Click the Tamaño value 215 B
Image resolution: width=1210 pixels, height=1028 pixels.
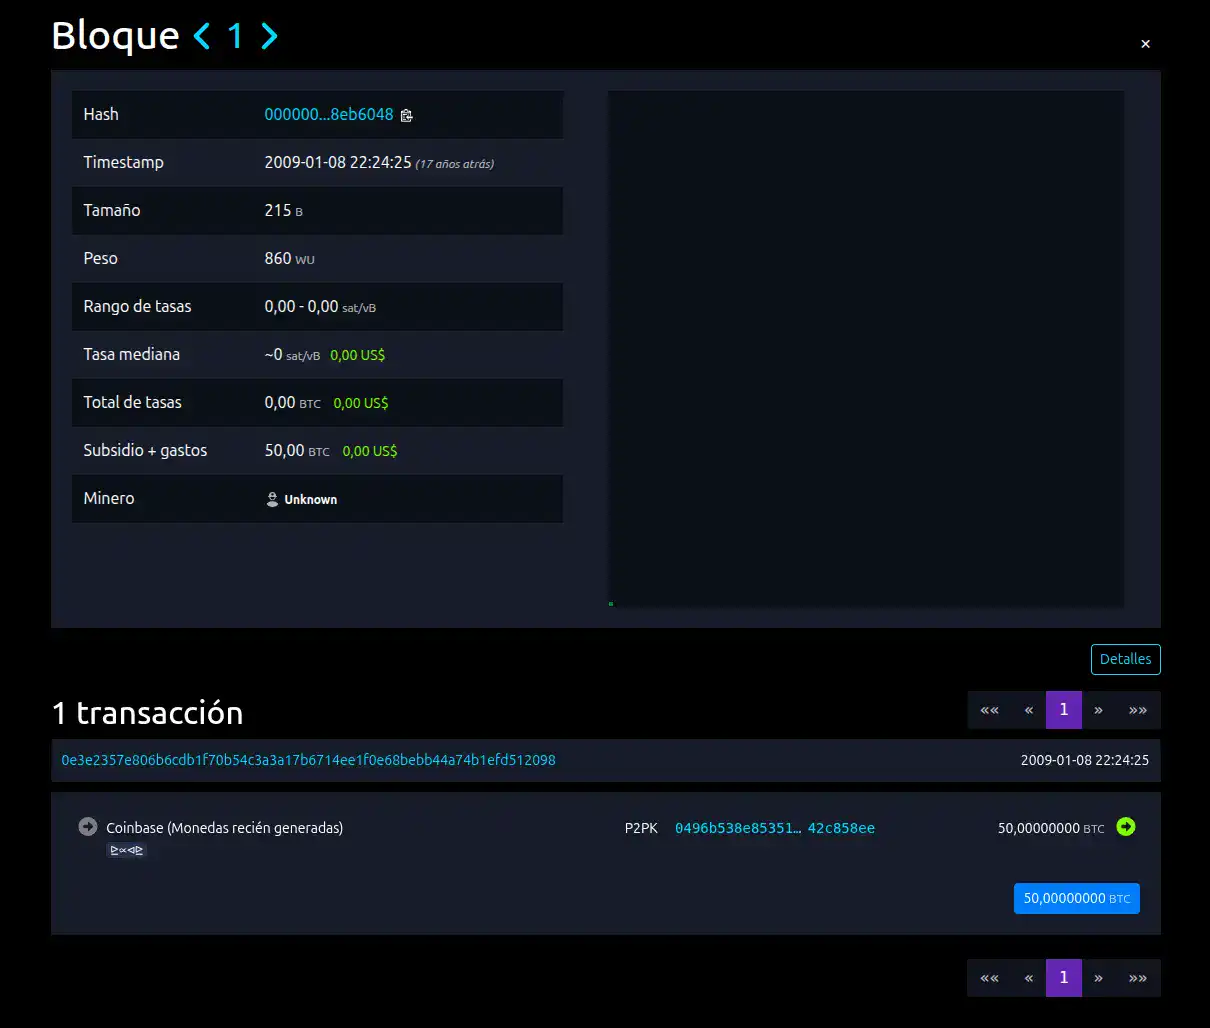point(284,210)
